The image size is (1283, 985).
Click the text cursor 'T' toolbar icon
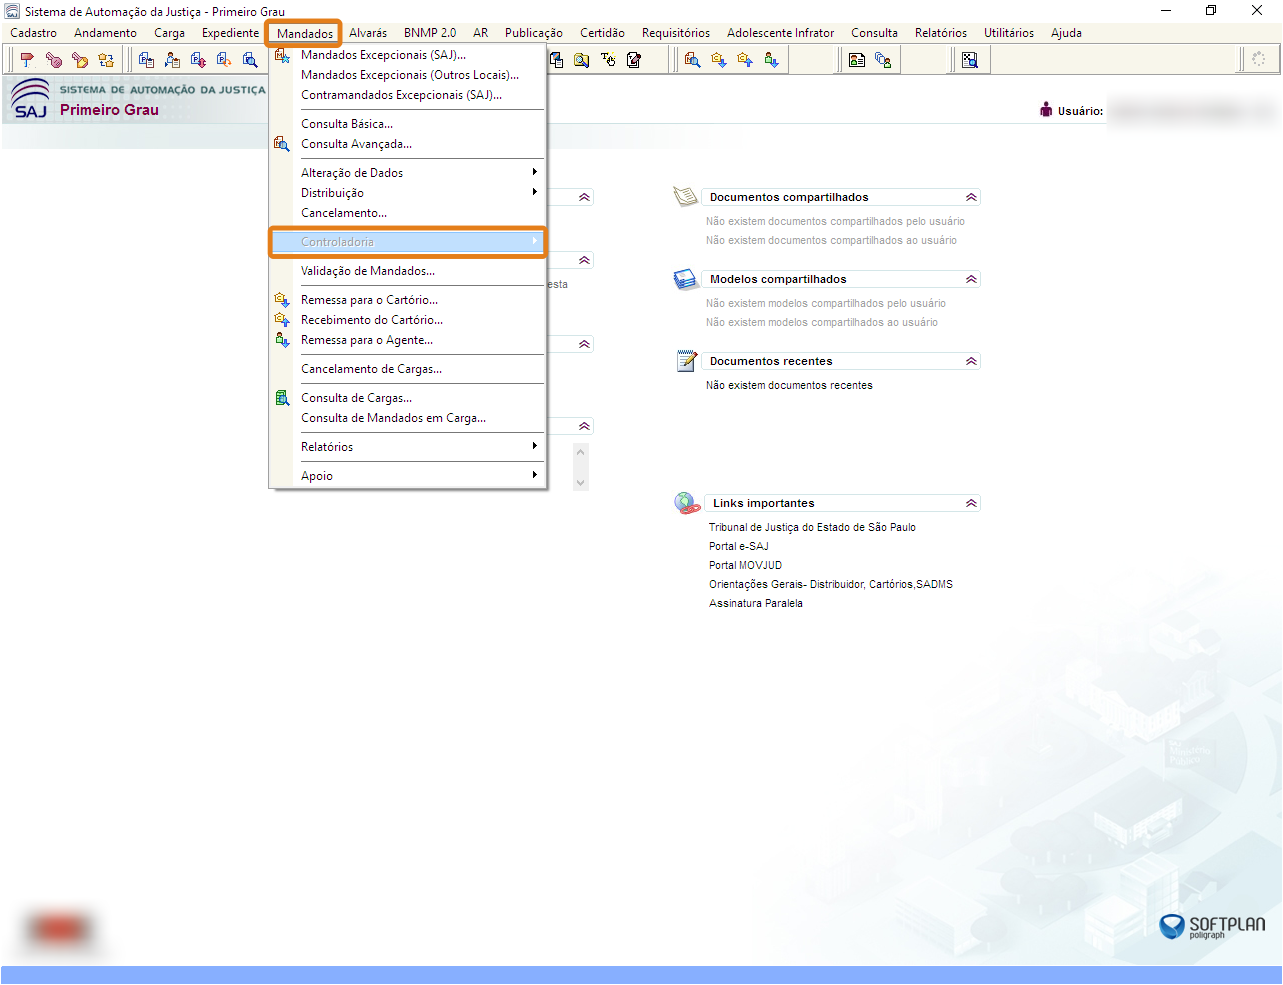[x=608, y=60]
